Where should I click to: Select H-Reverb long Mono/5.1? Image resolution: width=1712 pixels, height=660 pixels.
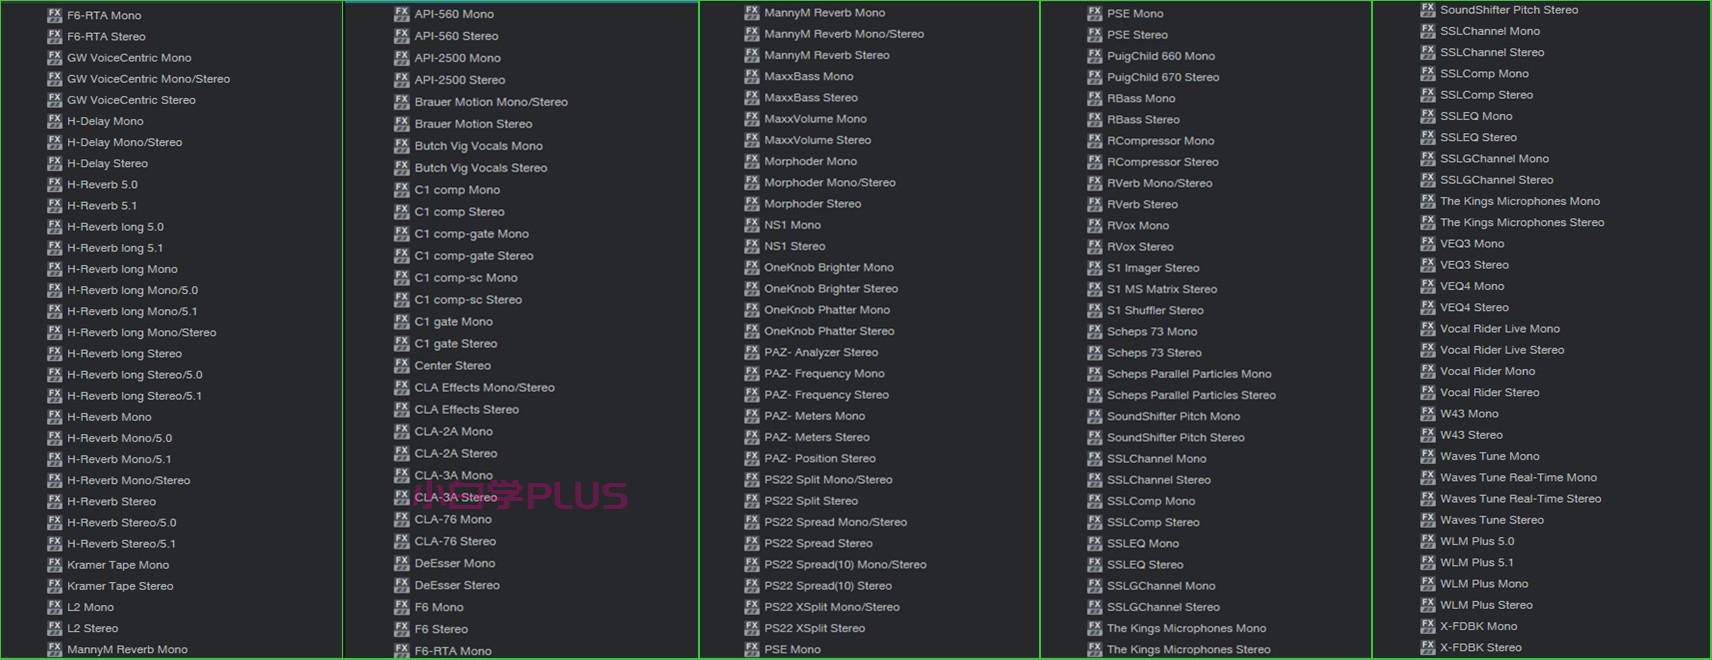click(x=132, y=311)
